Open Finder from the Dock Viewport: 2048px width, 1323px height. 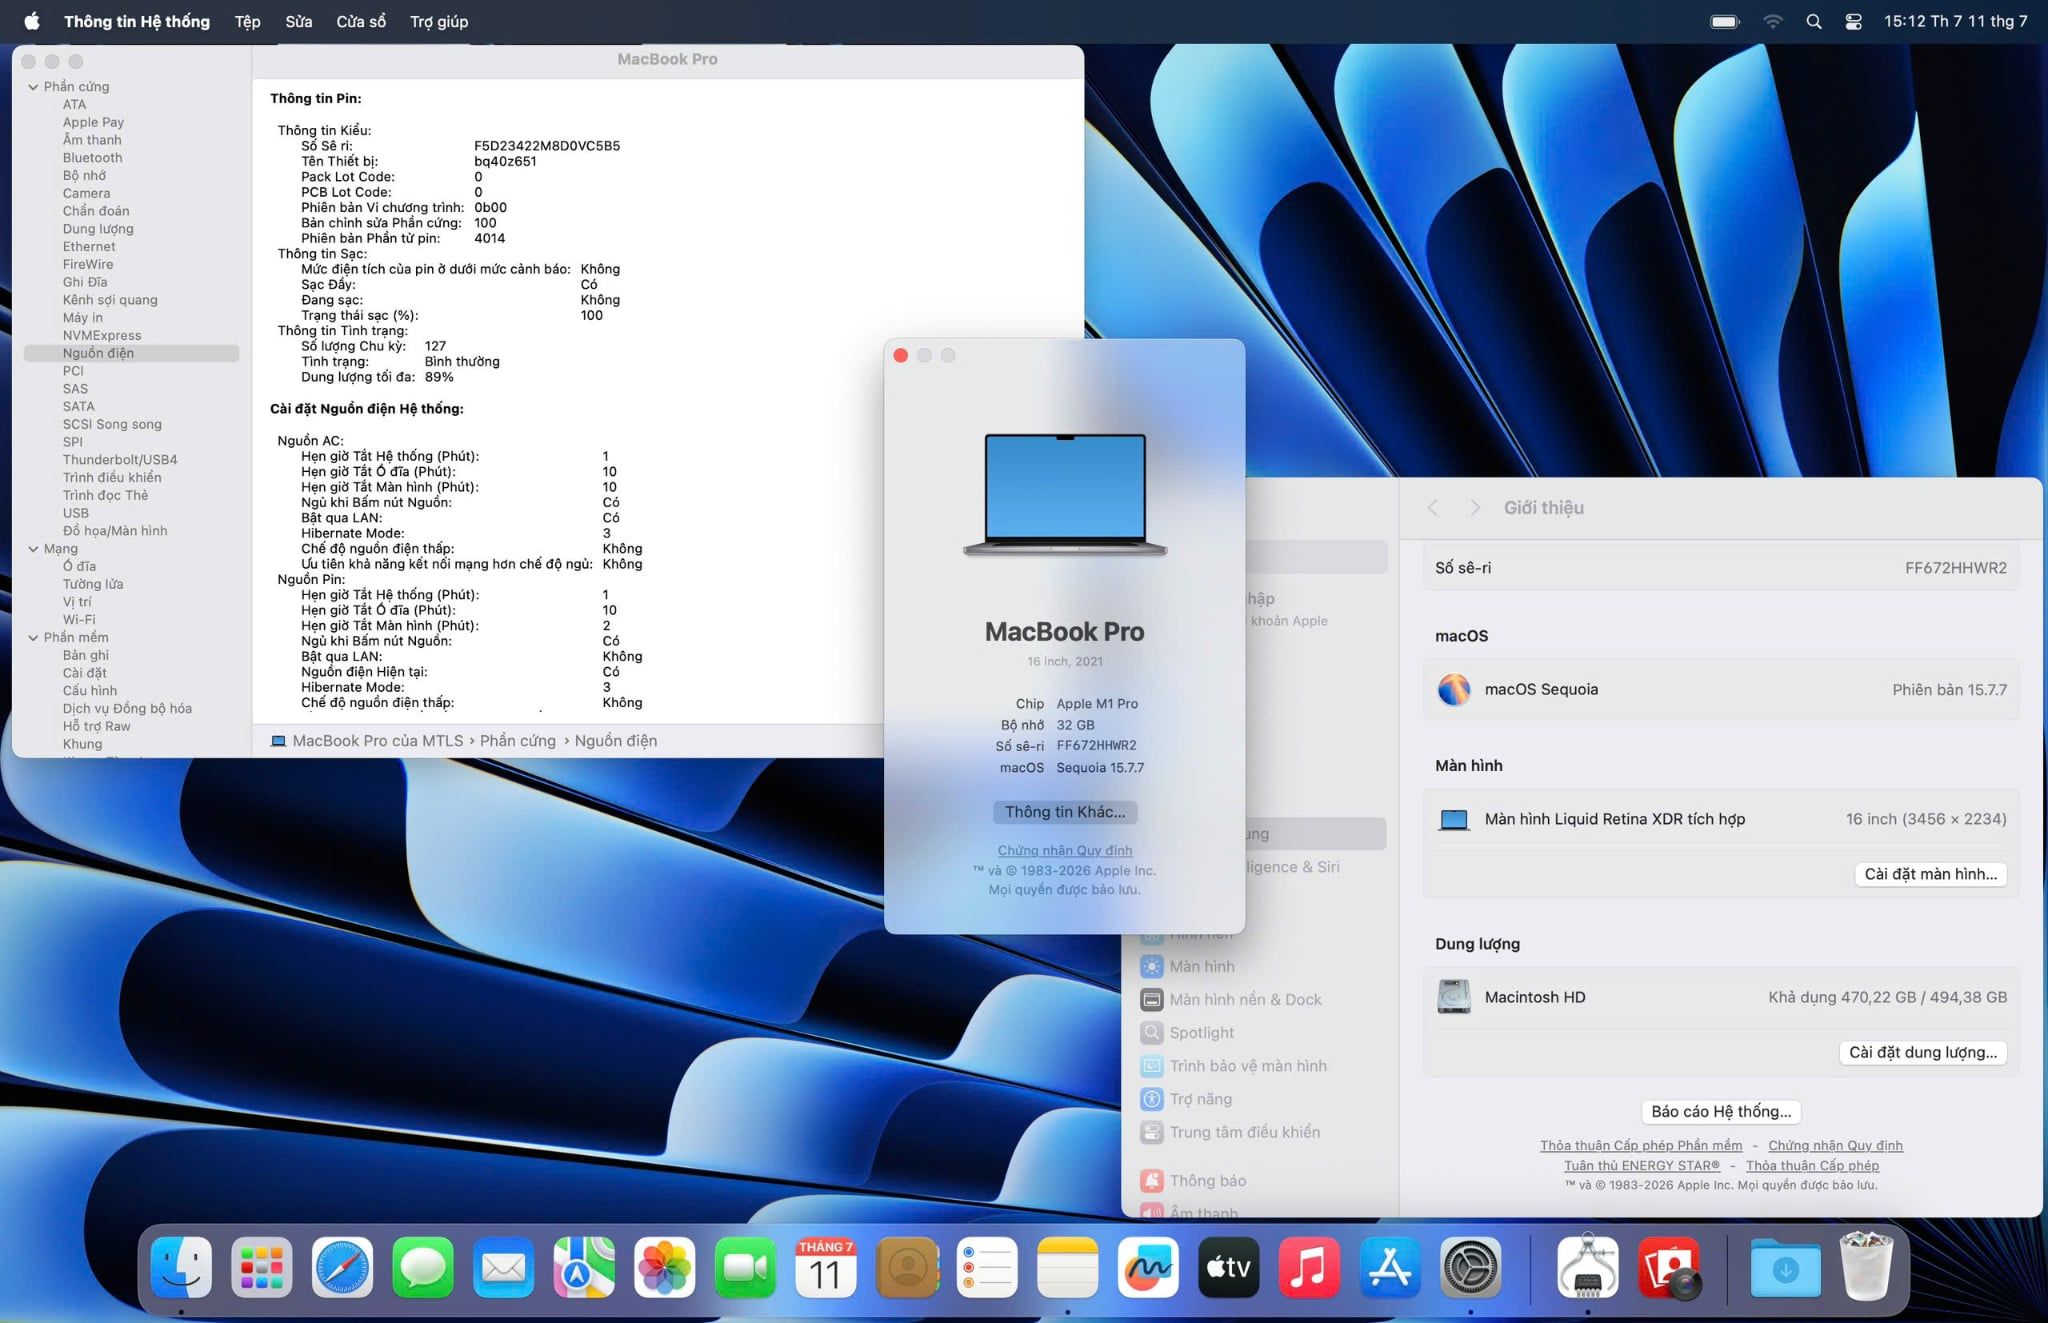(181, 1268)
